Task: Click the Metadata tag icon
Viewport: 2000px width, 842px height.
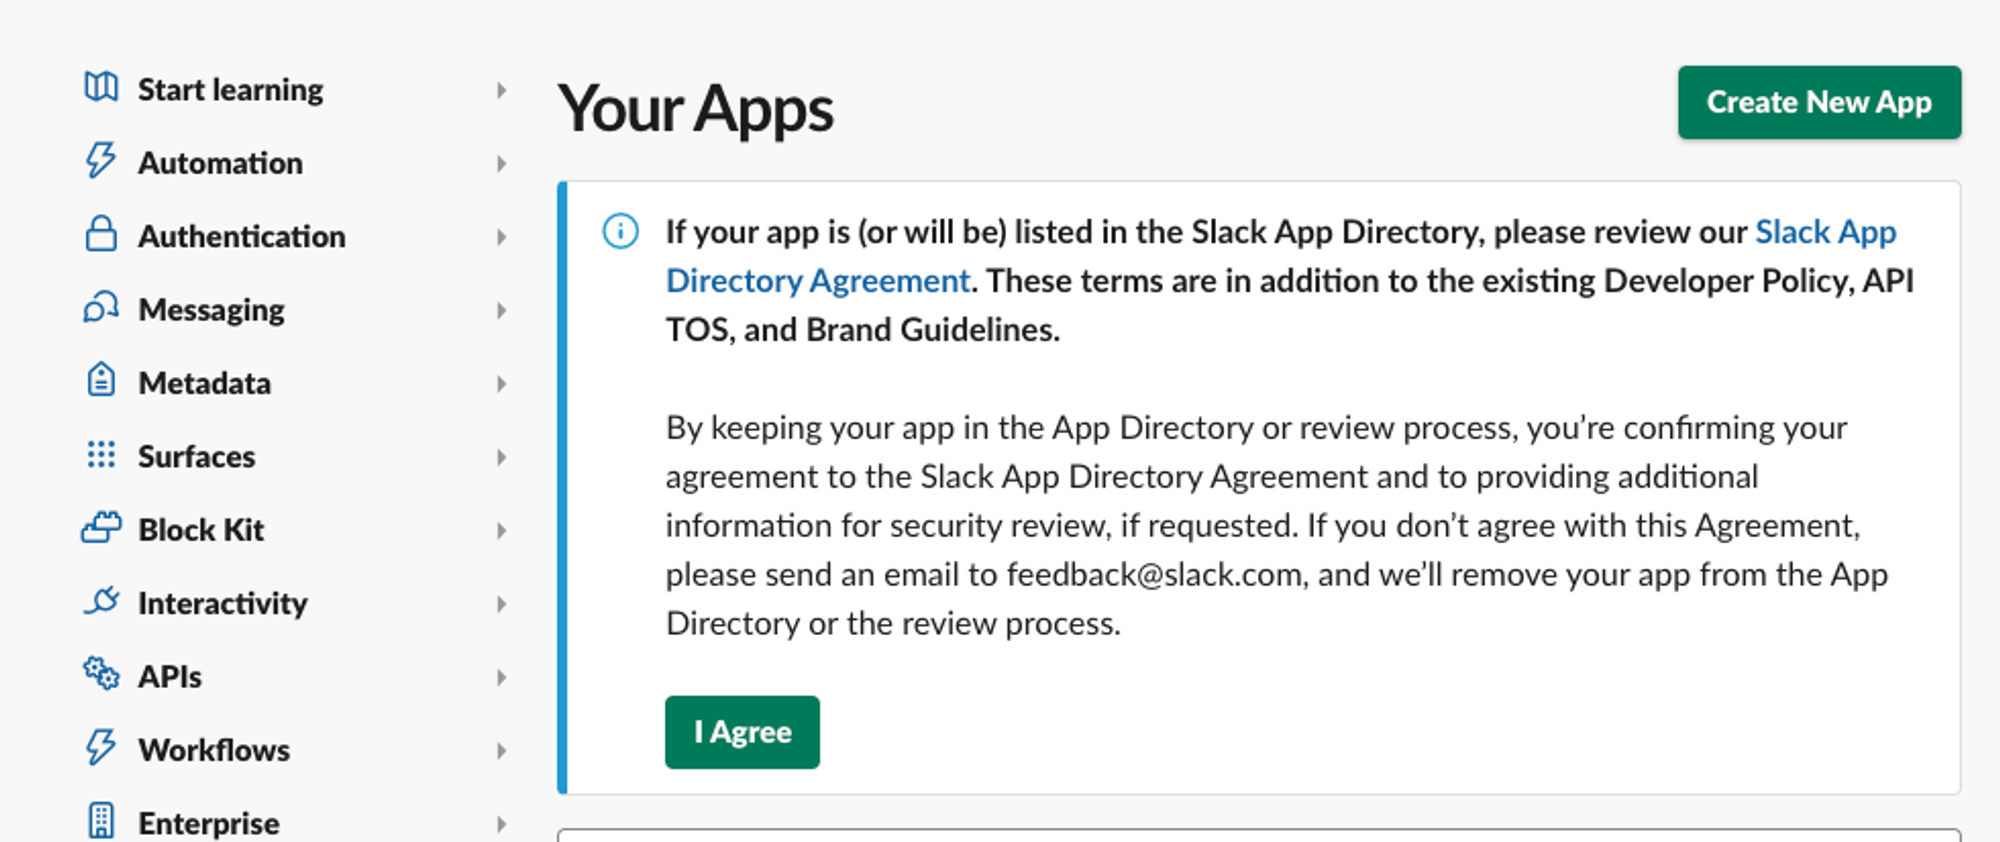Action: click(101, 381)
